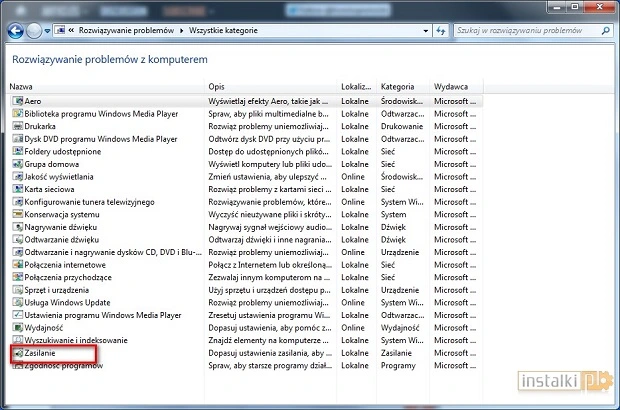Click the Nagrywanie dźwięku icon
620x410 pixels.
click(x=16, y=227)
